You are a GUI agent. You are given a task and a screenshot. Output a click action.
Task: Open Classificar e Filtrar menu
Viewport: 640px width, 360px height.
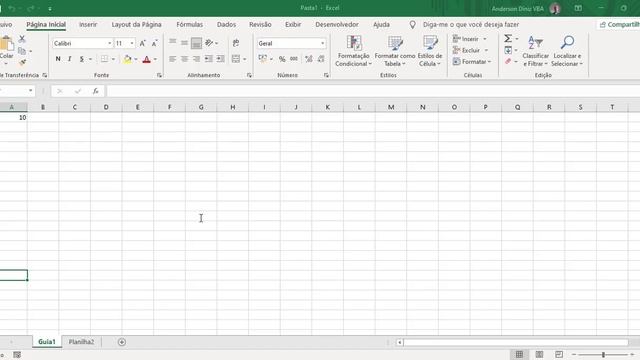(x=536, y=51)
